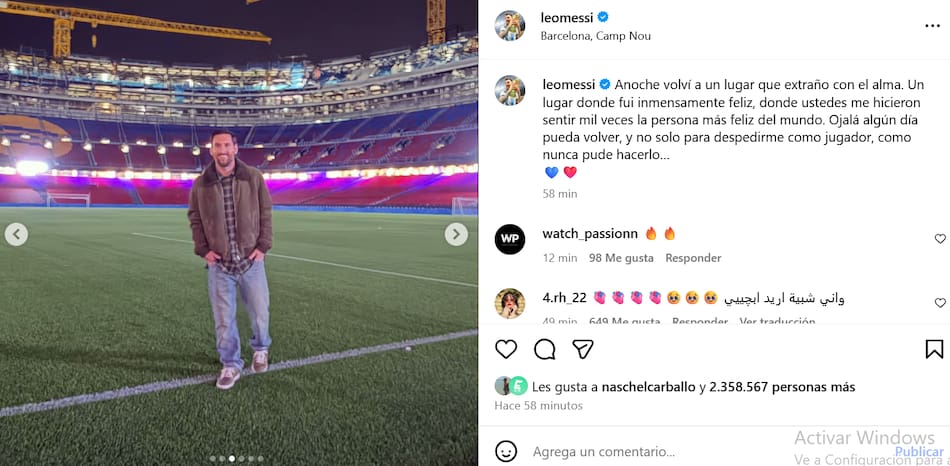Image resolution: width=950 pixels, height=466 pixels.
Task: Like the watch_passionn comment
Action: [x=940, y=239]
